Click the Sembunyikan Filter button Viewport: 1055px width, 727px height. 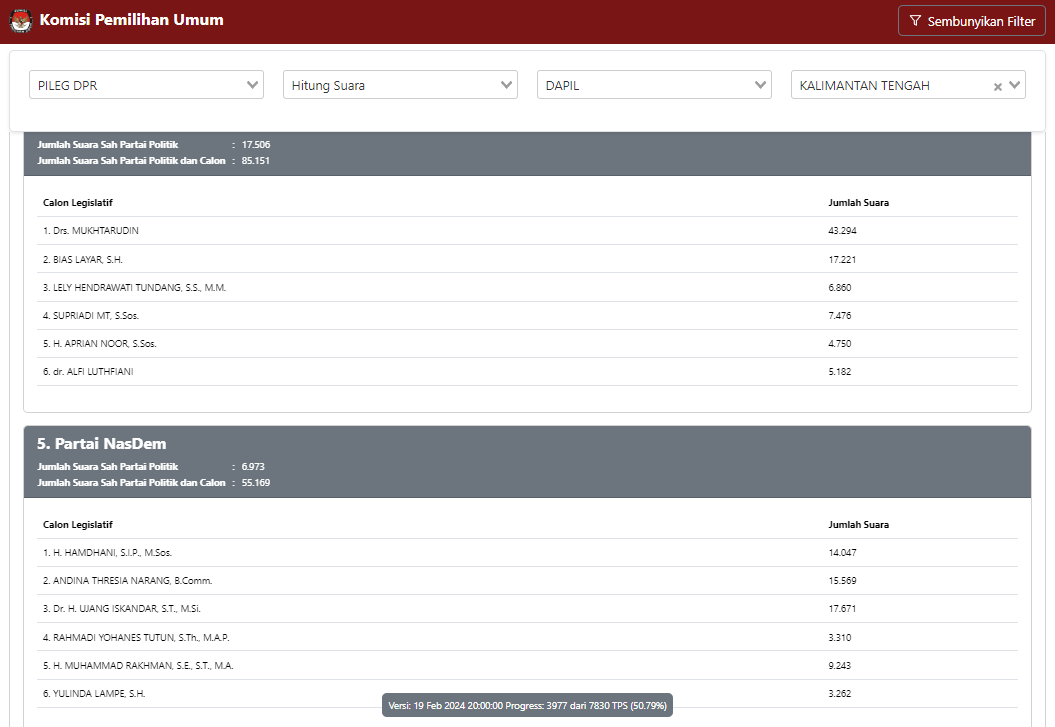point(971,21)
